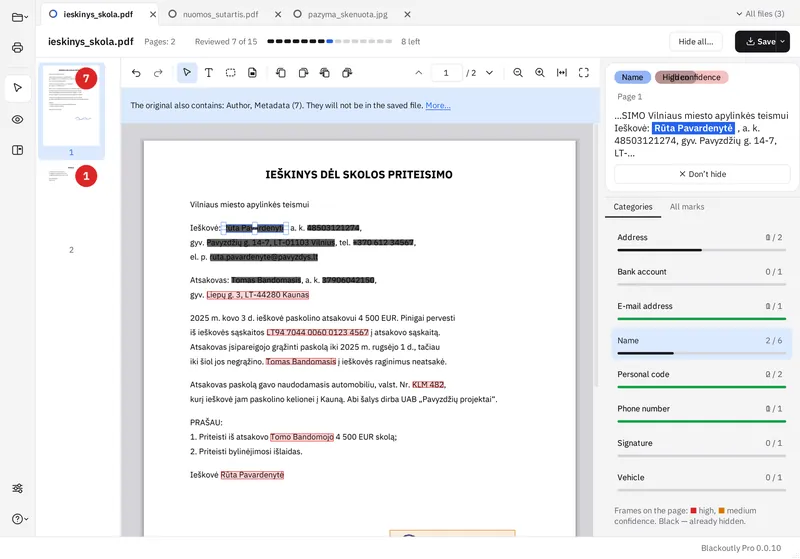This screenshot has height=559, width=800.
Task: Go to previous page with up chevron
Action: pyautogui.click(x=418, y=73)
